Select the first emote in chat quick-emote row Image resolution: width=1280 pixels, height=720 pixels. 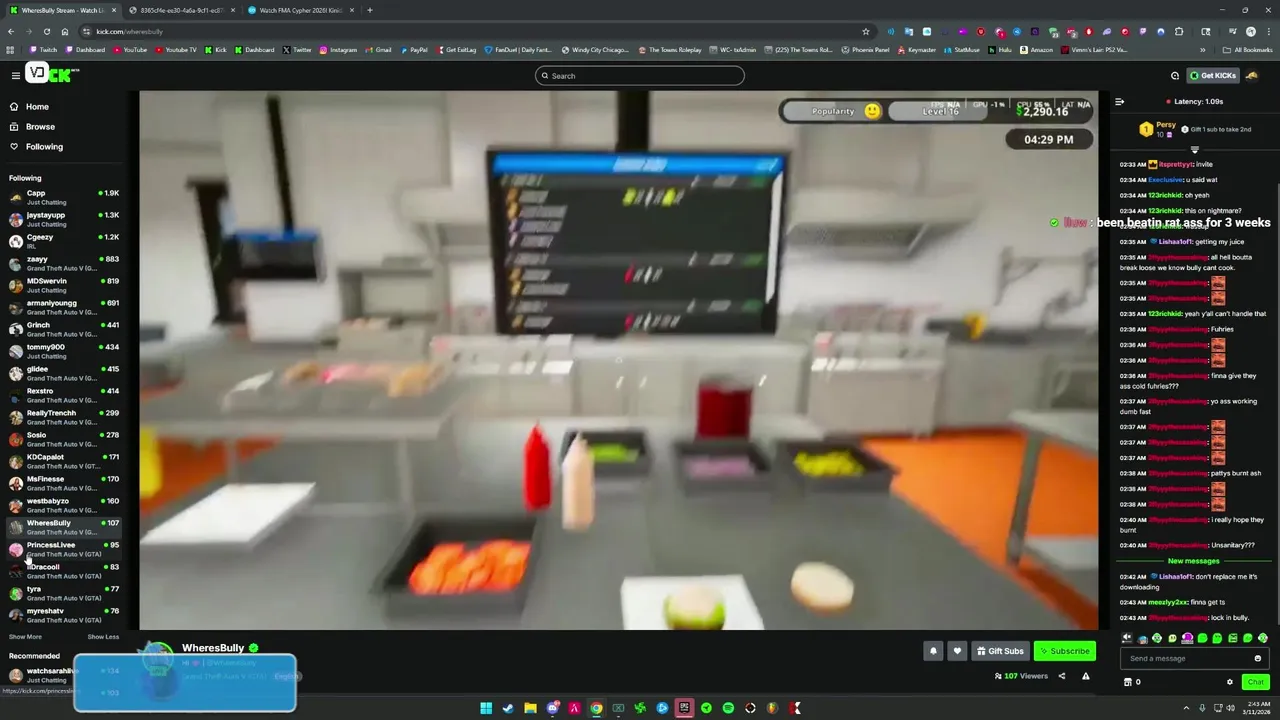pos(1127,638)
